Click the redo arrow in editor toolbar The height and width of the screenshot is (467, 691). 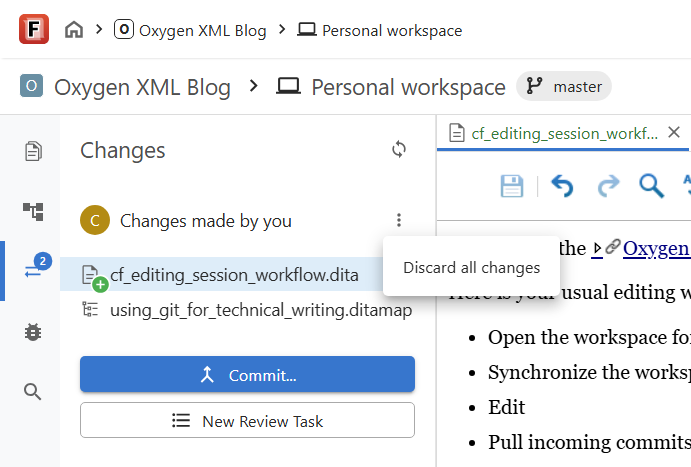pos(609,186)
